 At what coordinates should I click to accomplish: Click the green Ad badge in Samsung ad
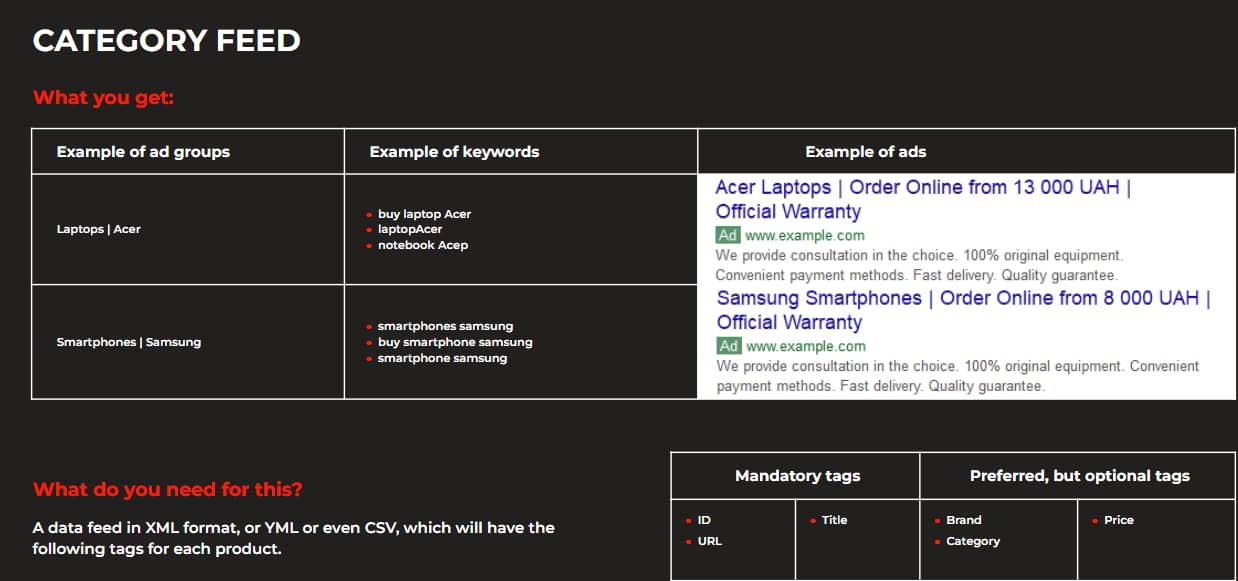pyautogui.click(x=728, y=346)
